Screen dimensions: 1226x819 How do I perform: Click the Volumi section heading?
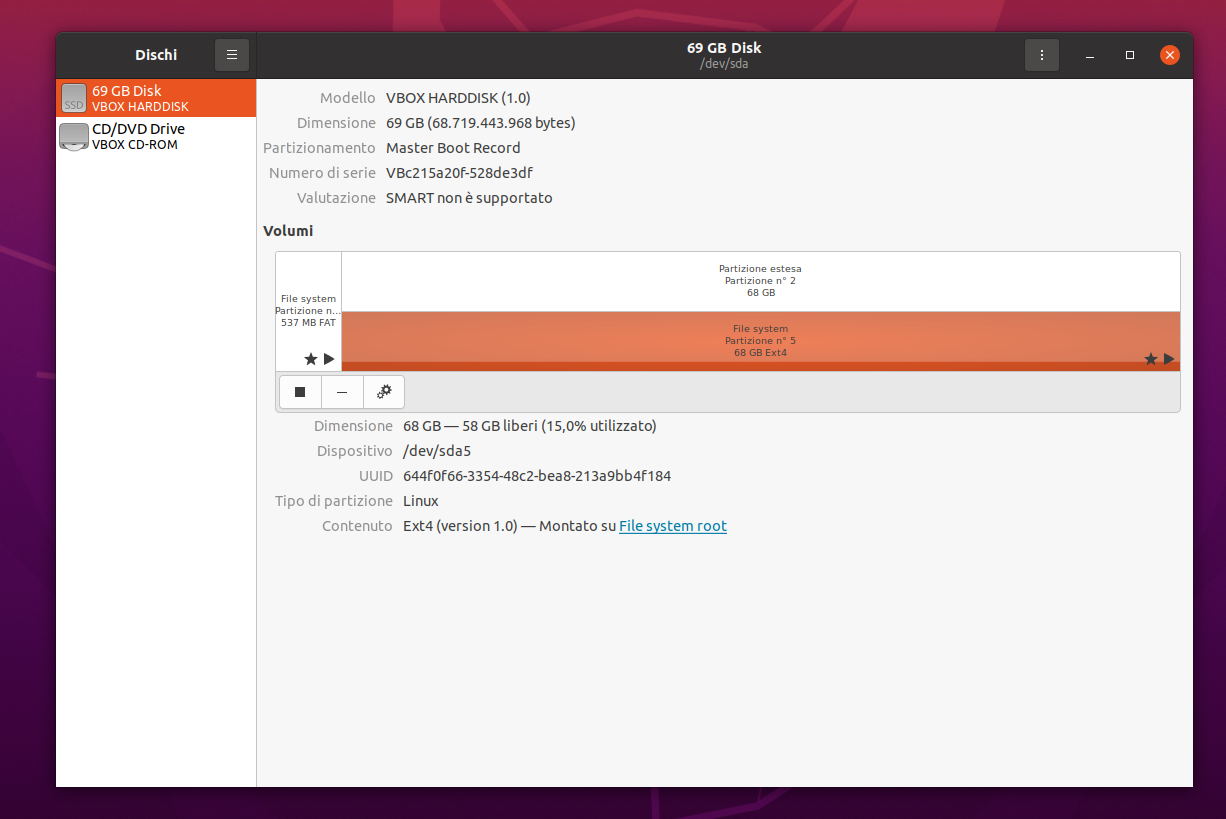pos(288,231)
